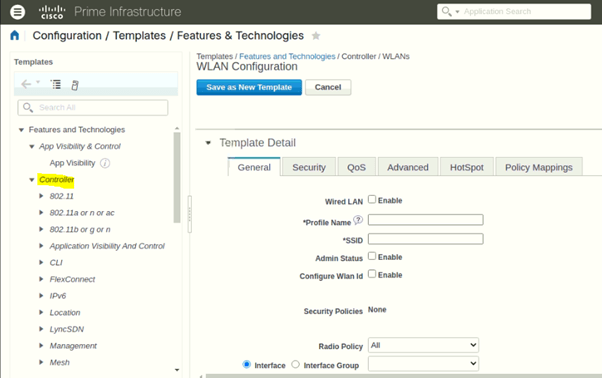Open the QoS tab
Viewport: 602px width, 378px height.
(356, 167)
